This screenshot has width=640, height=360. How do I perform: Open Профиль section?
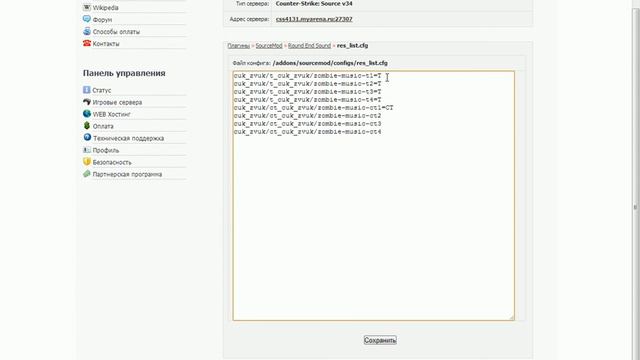coord(105,150)
